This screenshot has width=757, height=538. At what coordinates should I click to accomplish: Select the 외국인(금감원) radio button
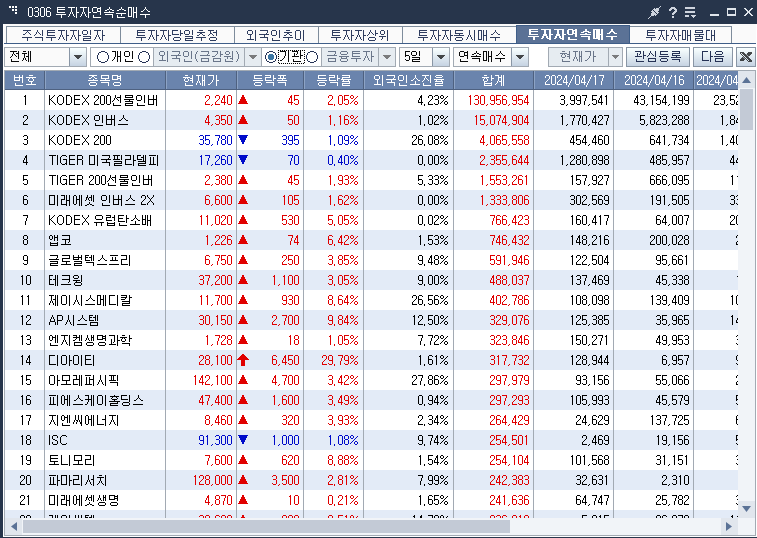pos(144,57)
